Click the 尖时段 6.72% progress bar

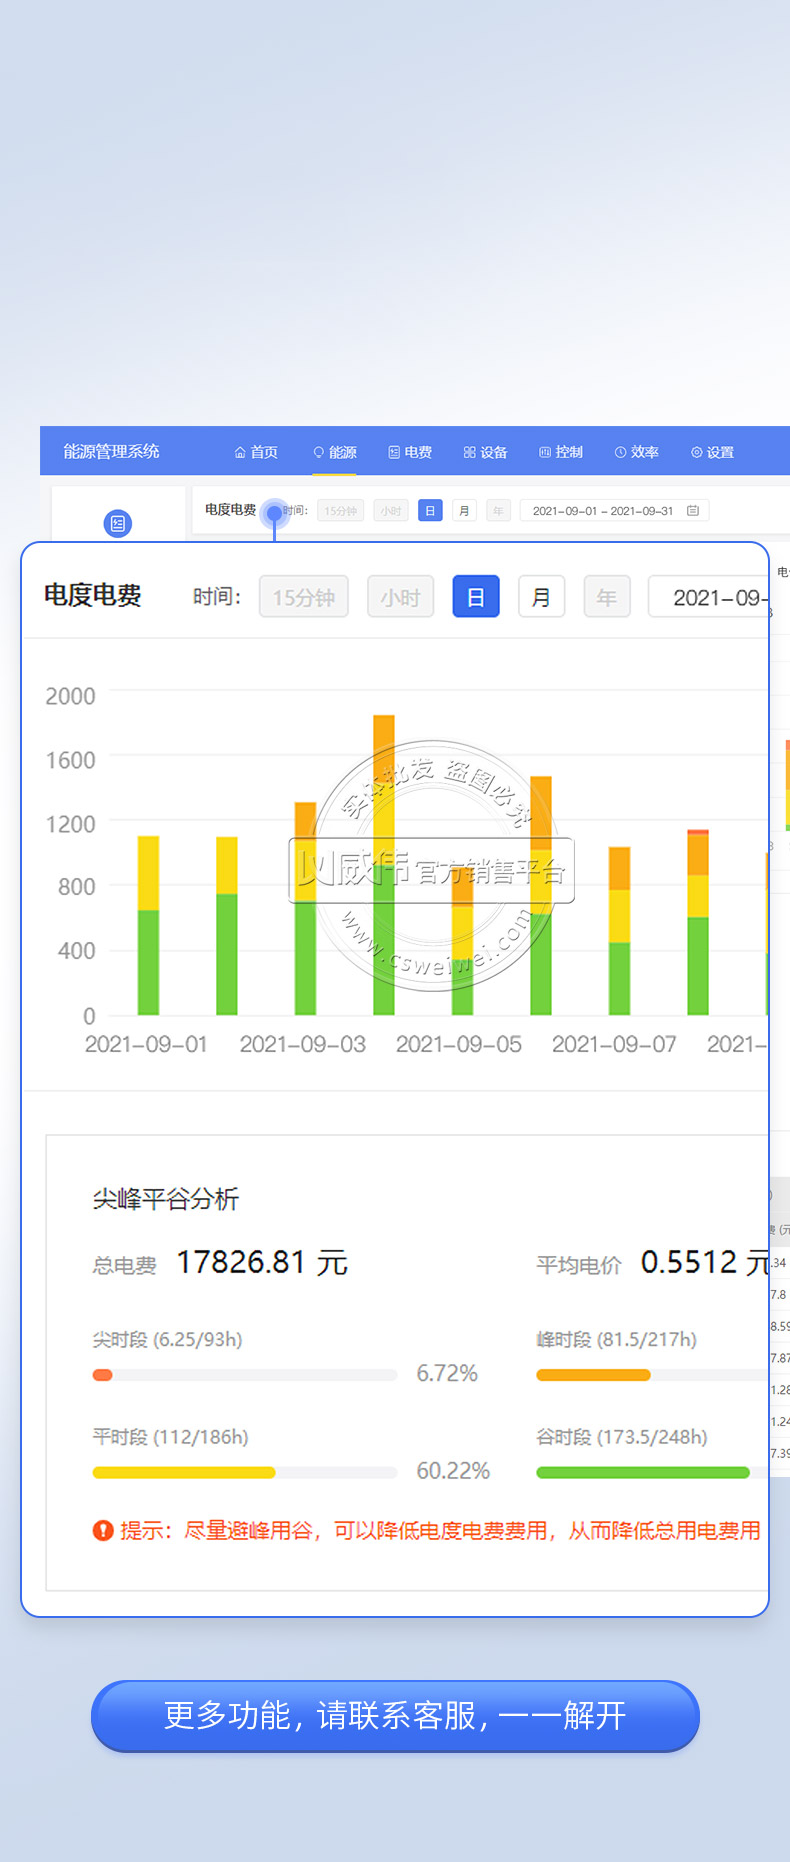(x=245, y=1375)
